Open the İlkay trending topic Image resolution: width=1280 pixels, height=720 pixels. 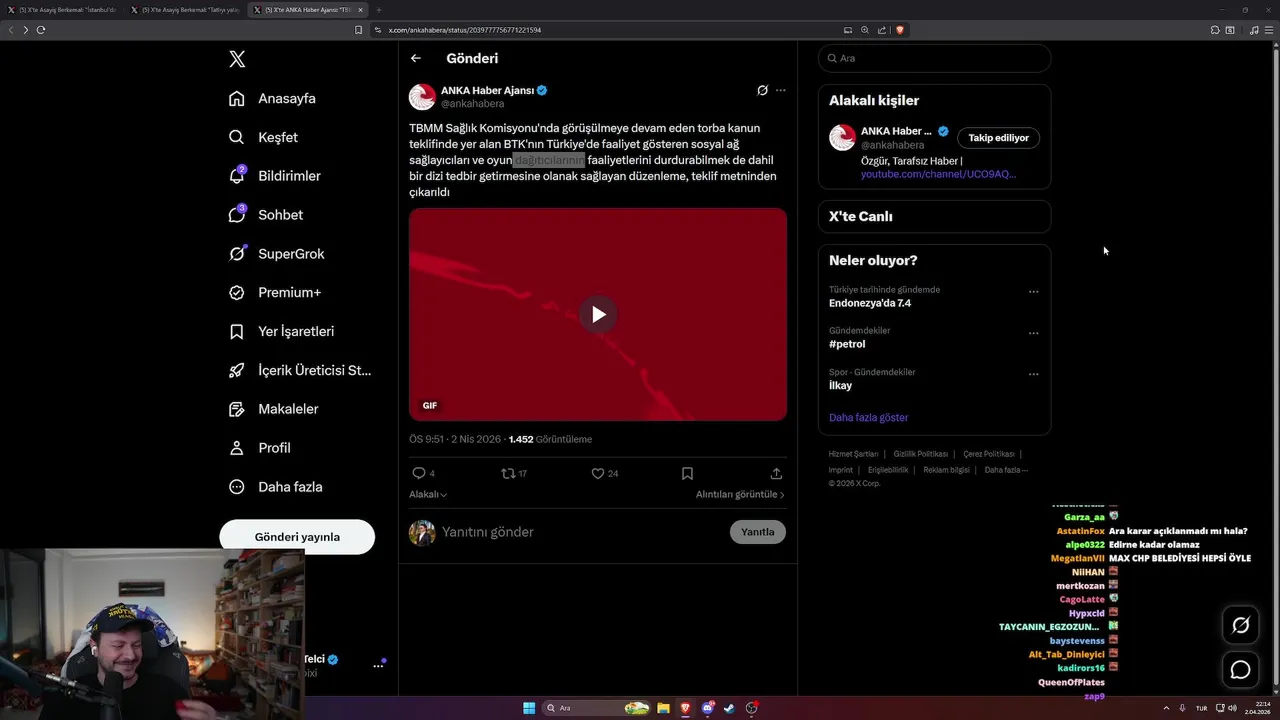point(840,385)
